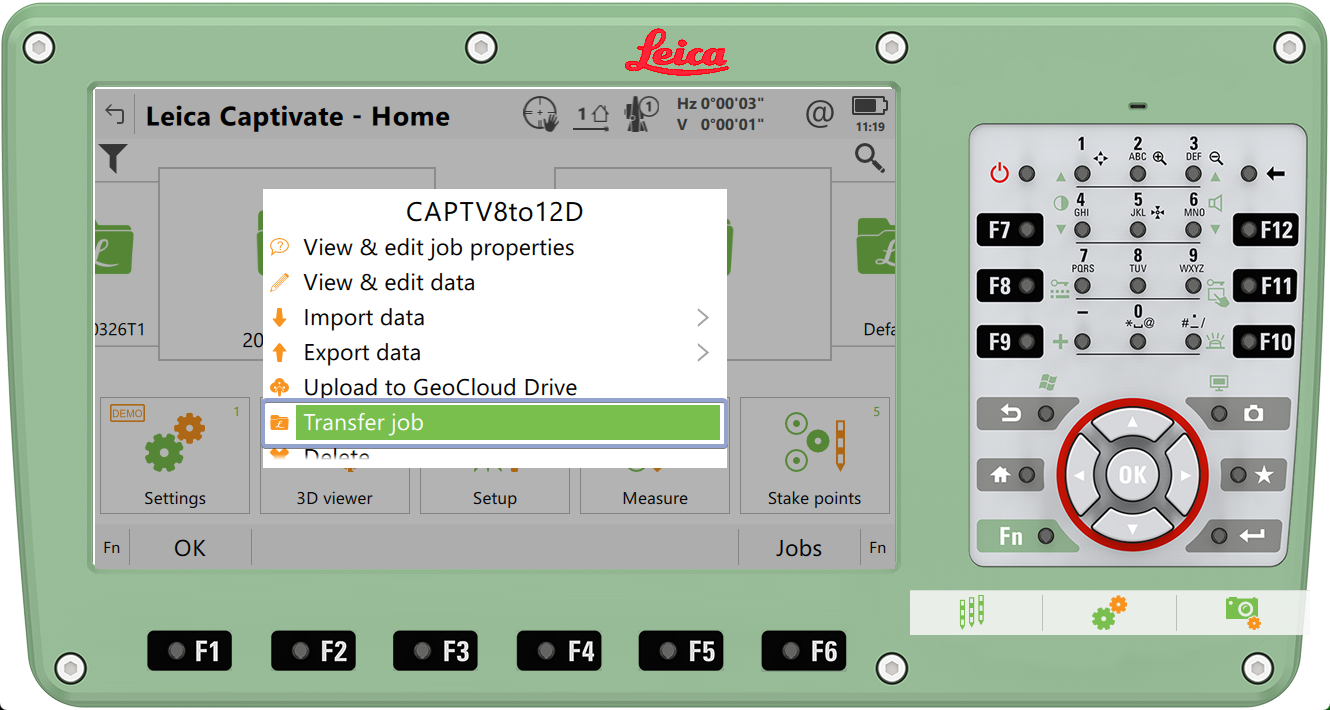Tap the instrument face 1 home icon
This screenshot has height=710, width=1330.
(x=592, y=115)
